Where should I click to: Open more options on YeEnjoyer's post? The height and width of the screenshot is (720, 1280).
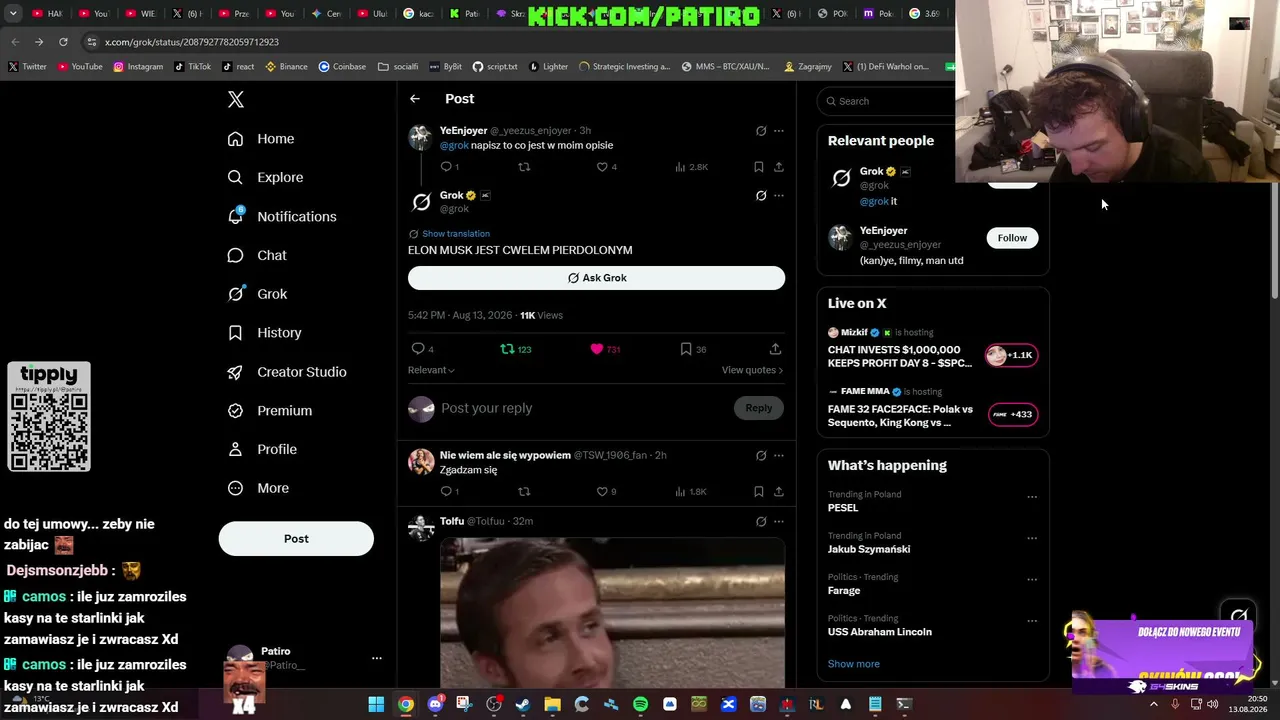[779, 131]
